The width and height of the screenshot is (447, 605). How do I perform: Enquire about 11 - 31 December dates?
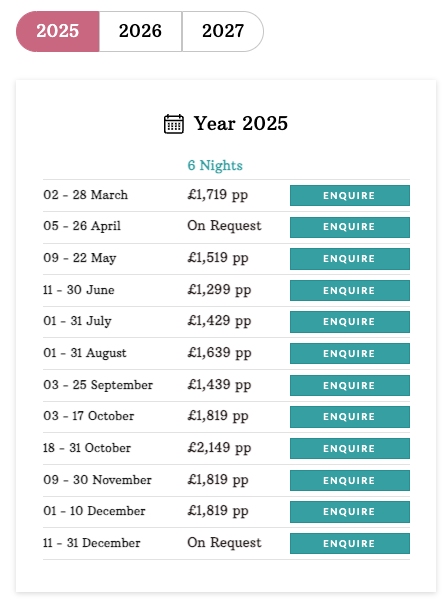pyautogui.click(x=350, y=544)
